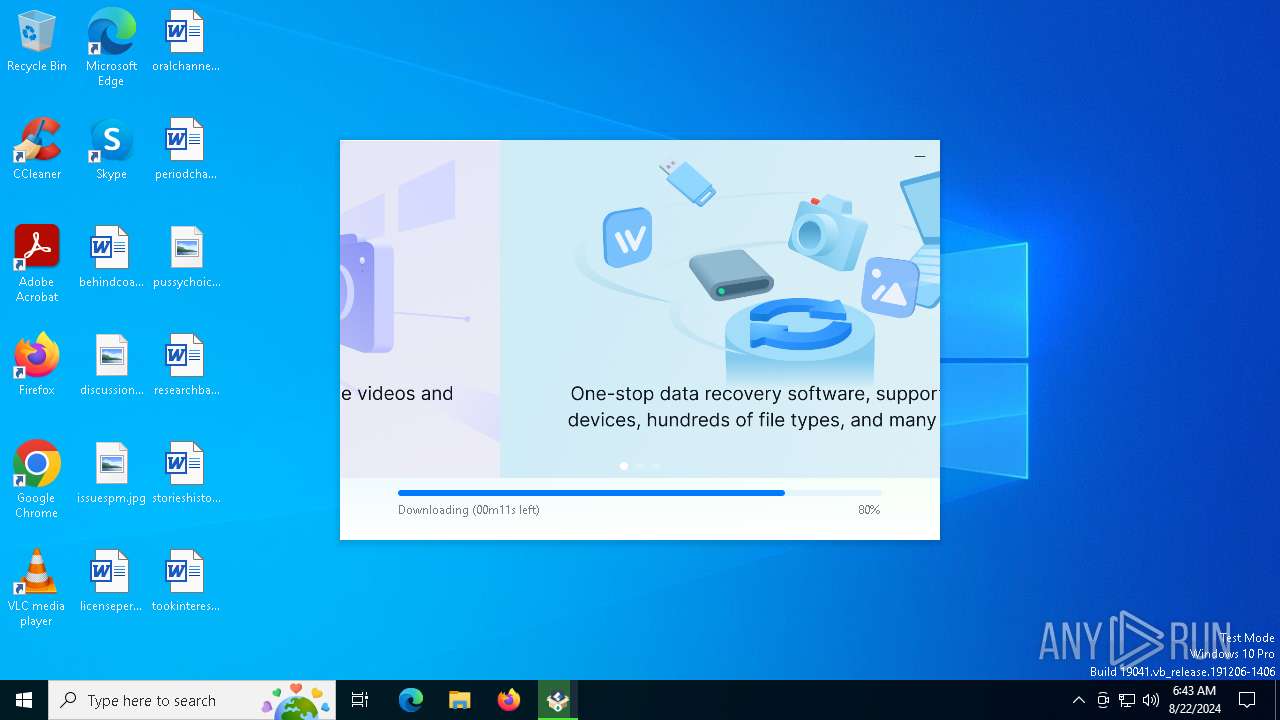Image resolution: width=1280 pixels, height=720 pixels.
Task: Open network status tray icon
Action: [x=1127, y=700]
